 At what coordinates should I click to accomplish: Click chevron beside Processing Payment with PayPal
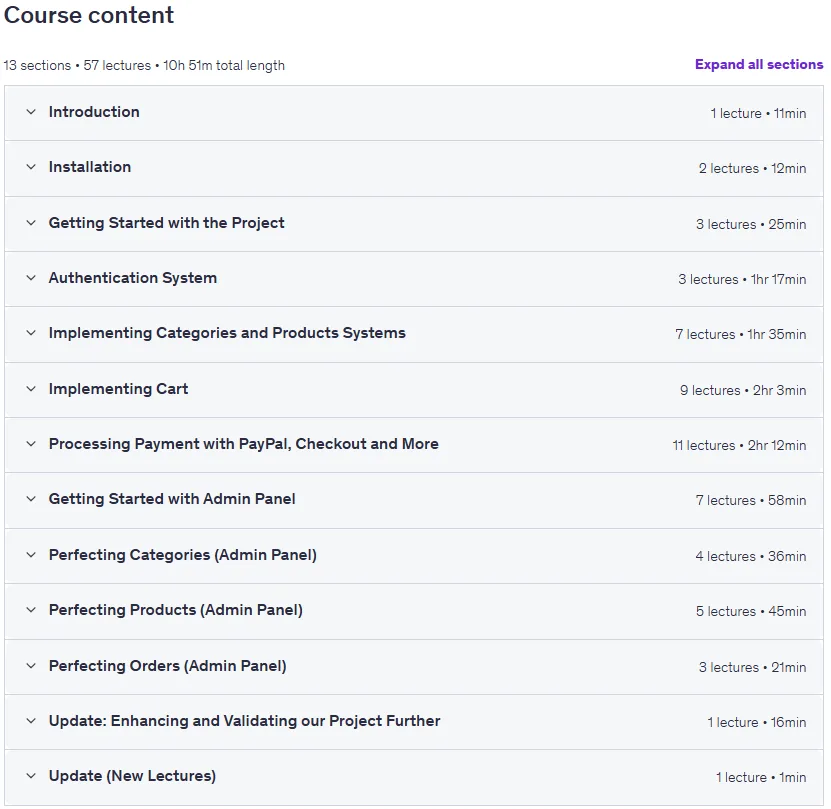[x=31, y=444]
